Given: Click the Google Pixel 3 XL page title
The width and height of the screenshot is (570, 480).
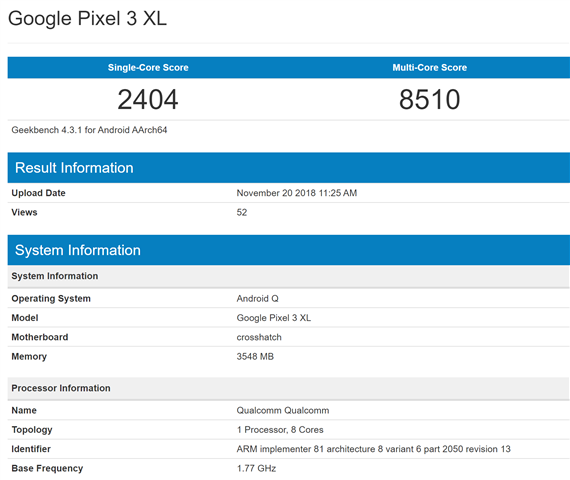Looking at the screenshot, I should pos(87,18).
